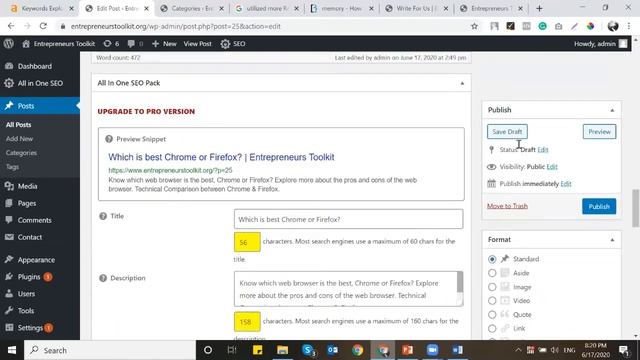640x360 pixels.
Task: Select the Standard post format
Action: [492, 259]
